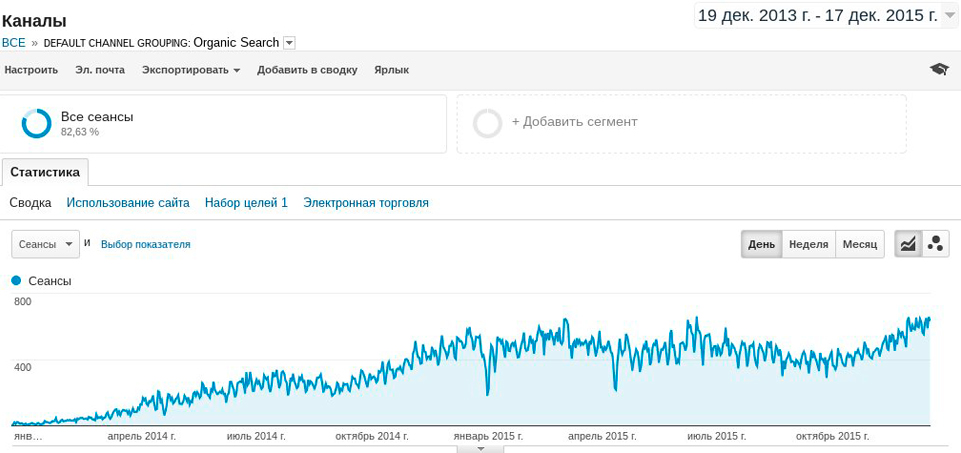The width and height of the screenshot is (961, 453).
Task: Open Электронная торговля view
Action: click(x=366, y=203)
